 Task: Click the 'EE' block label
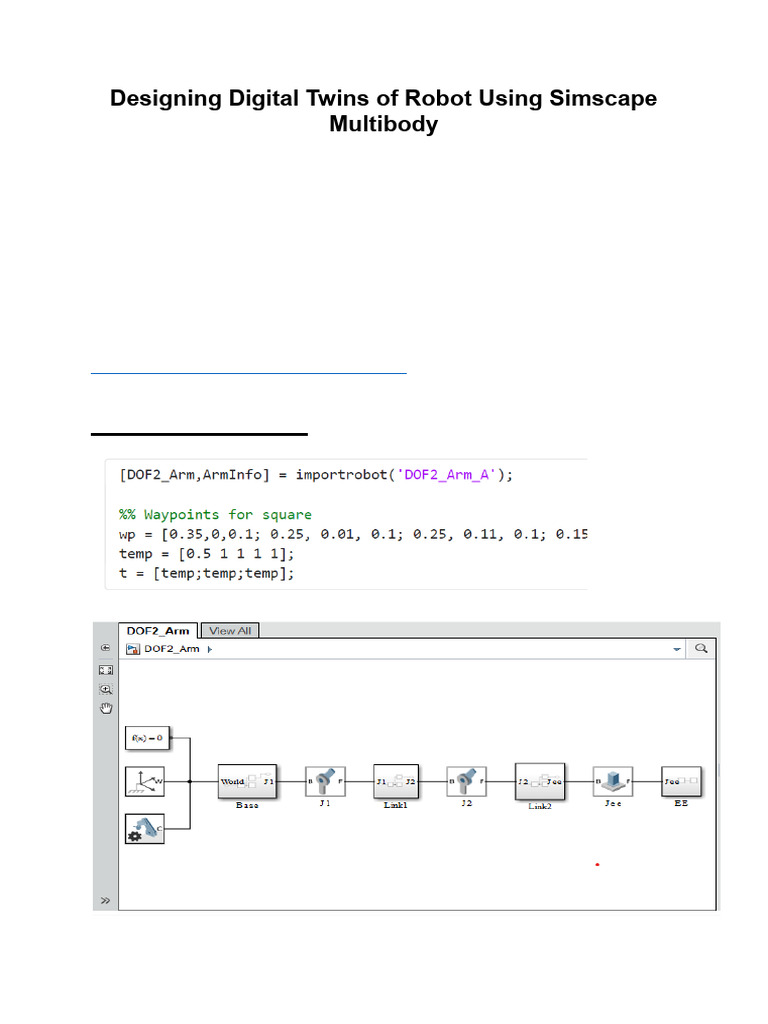click(681, 803)
